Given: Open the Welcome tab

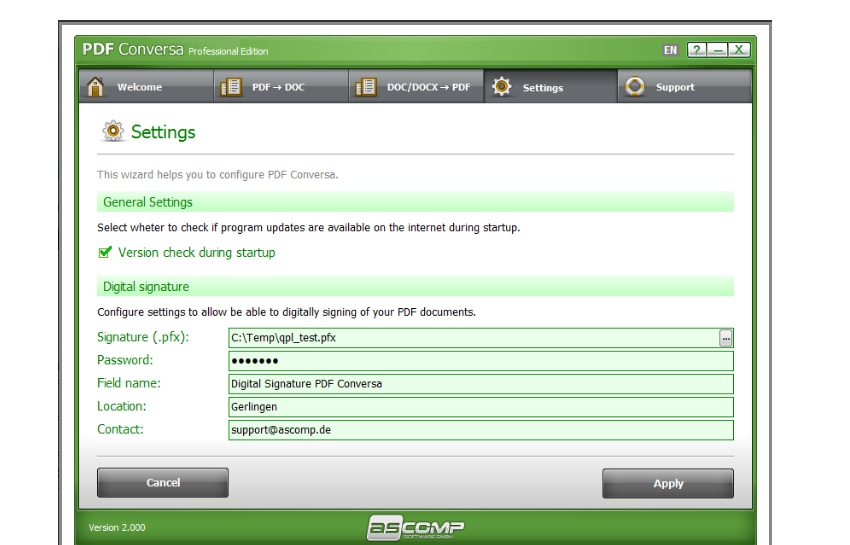Looking at the screenshot, I should 146,86.
